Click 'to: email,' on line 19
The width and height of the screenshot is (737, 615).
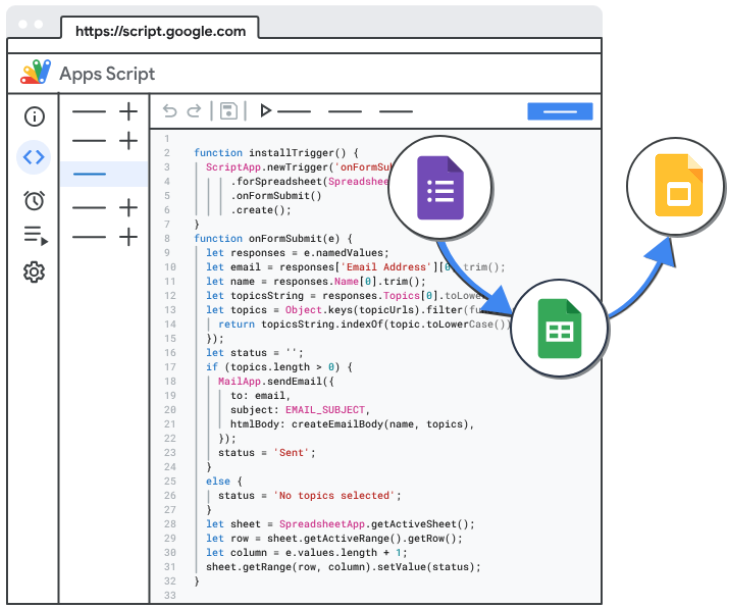260,395
